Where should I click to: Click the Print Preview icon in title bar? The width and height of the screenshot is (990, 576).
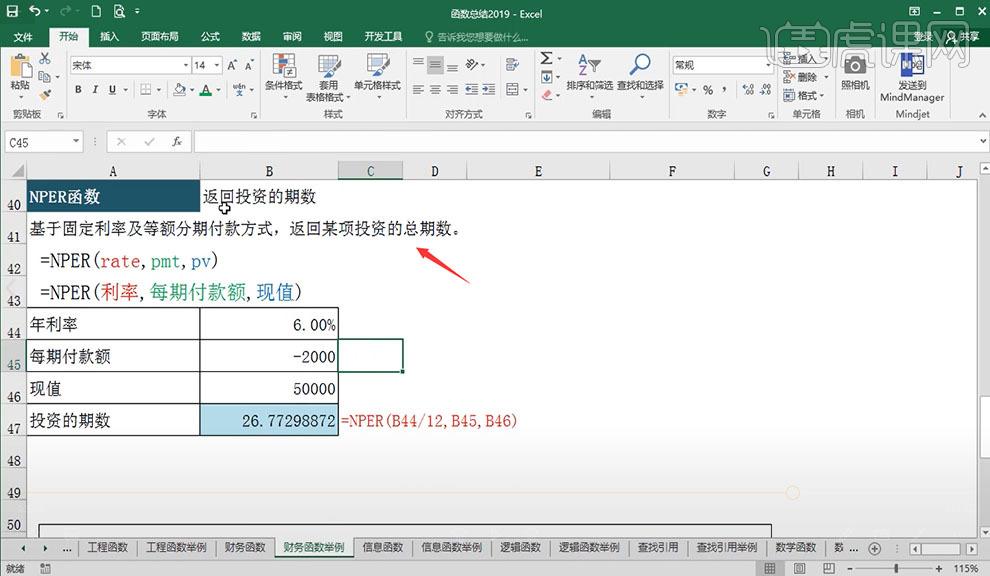[x=119, y=11]
